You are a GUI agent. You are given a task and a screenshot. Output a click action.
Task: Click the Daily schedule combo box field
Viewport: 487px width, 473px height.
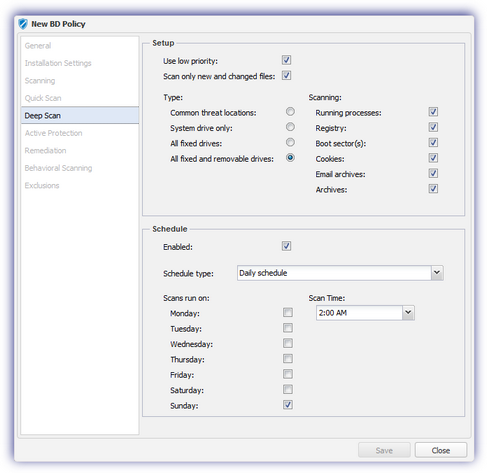[x=334, y=273]
